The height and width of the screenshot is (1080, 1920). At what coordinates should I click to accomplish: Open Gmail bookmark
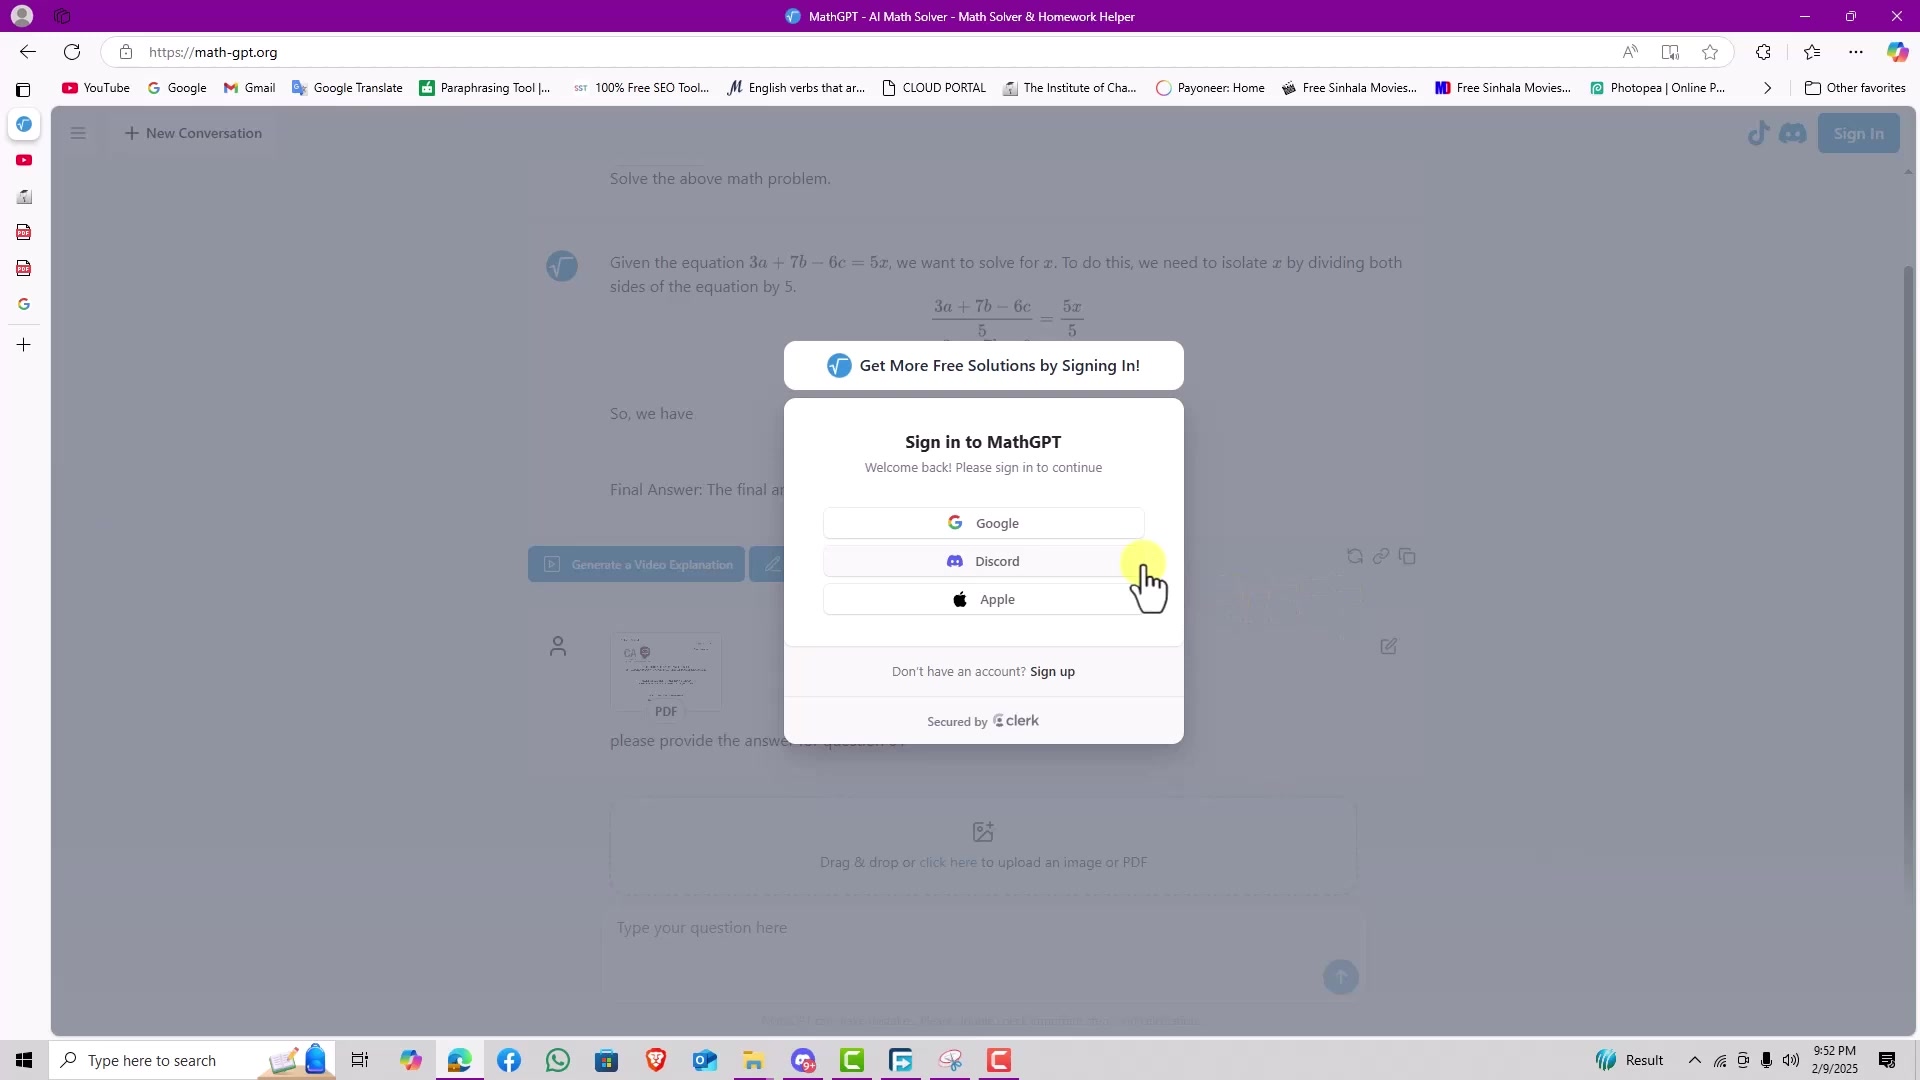tap(249, 88)
